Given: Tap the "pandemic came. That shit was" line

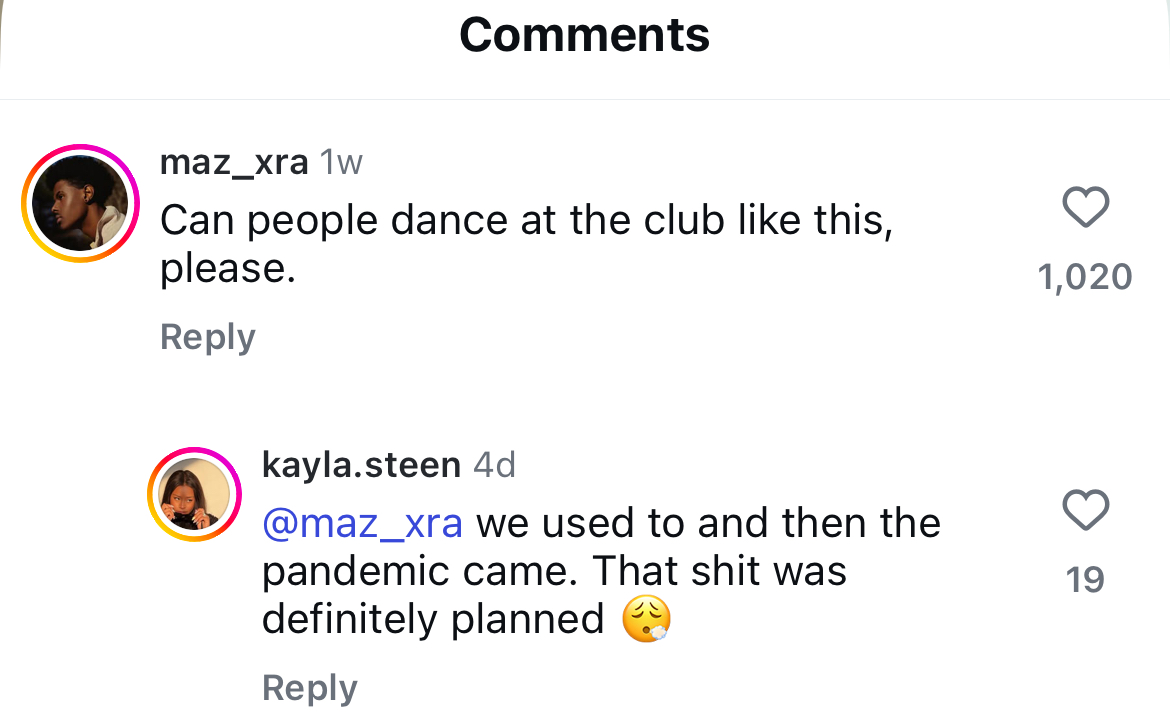Looking at the screenshot, I should (554, 571).
